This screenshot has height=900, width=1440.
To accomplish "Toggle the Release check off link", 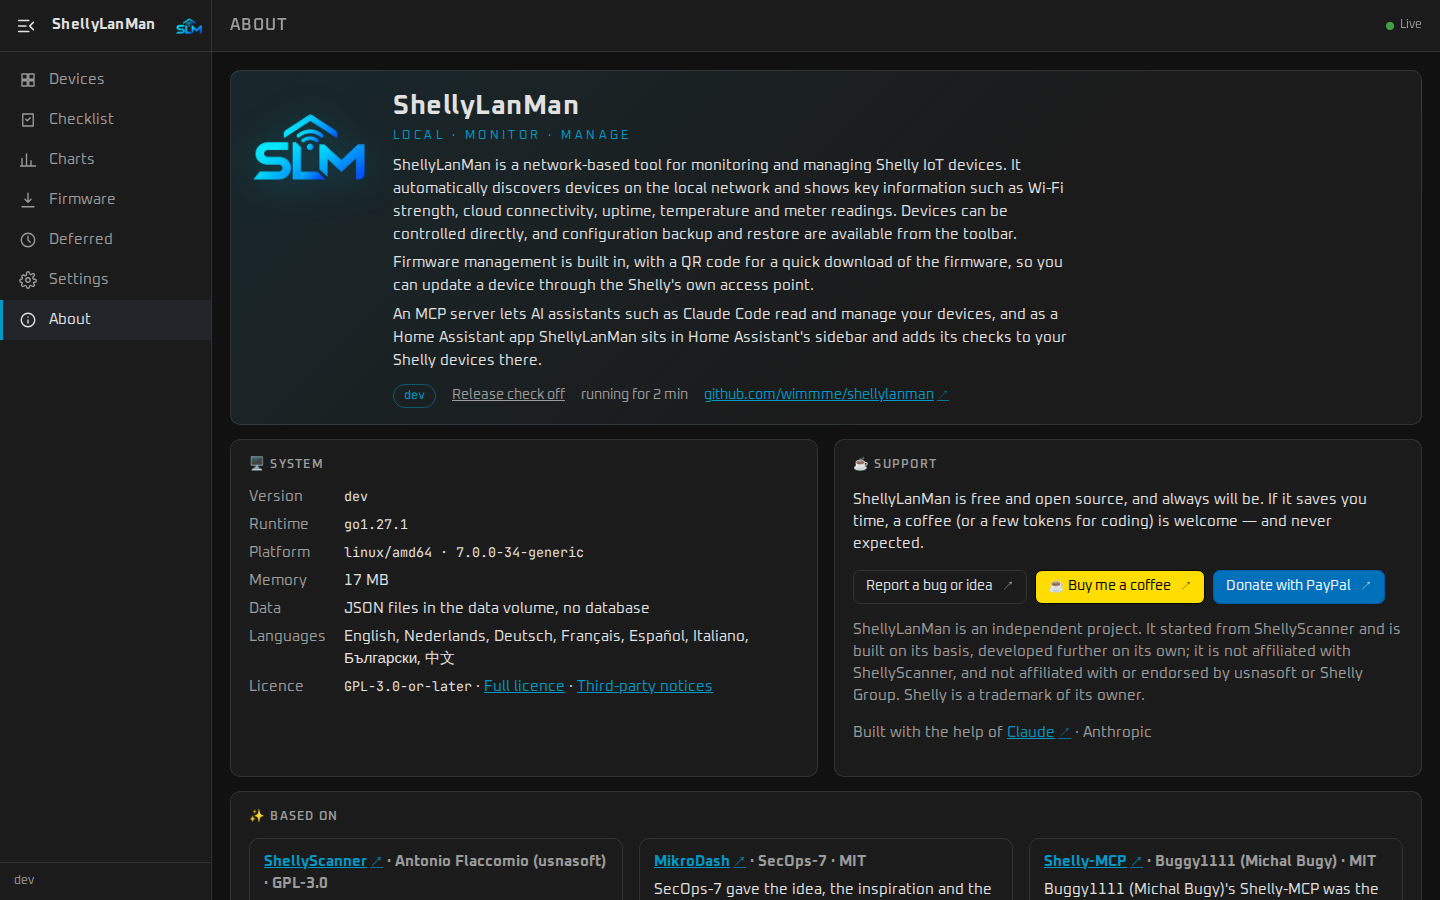I will click(508, 394).
